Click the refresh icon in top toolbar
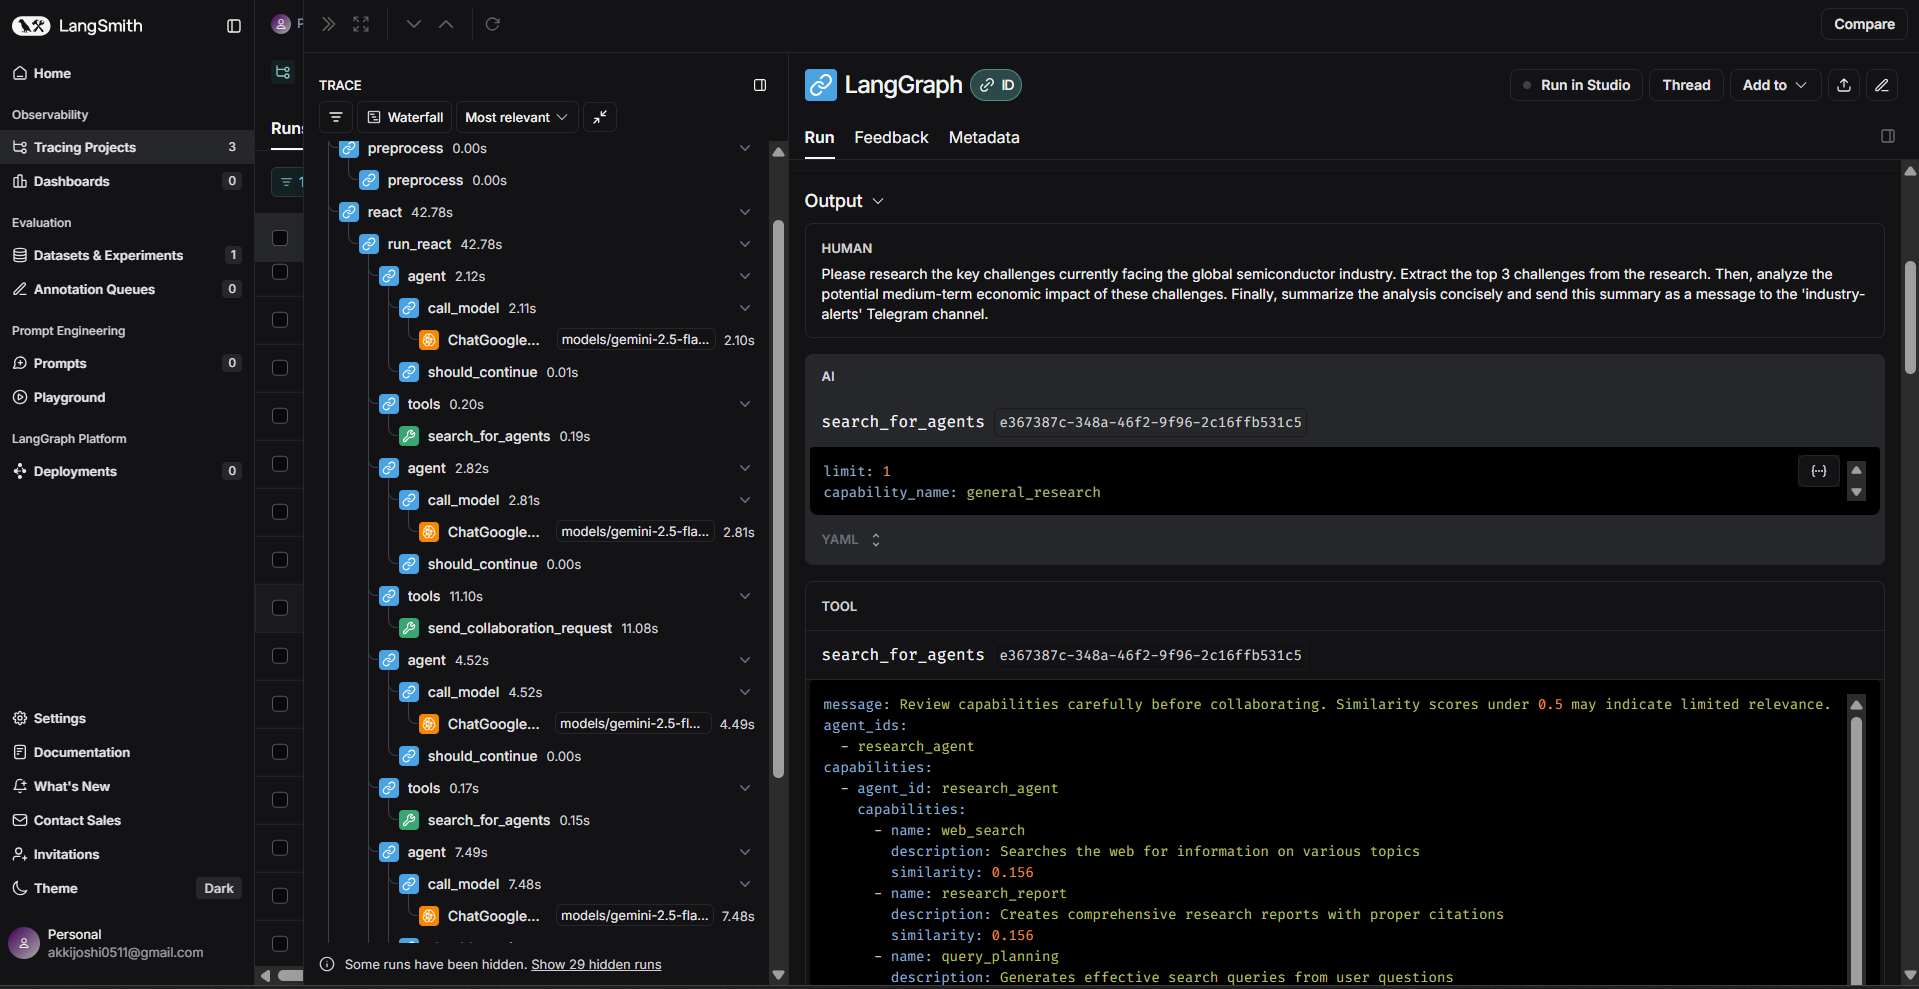 pos(493,24)
